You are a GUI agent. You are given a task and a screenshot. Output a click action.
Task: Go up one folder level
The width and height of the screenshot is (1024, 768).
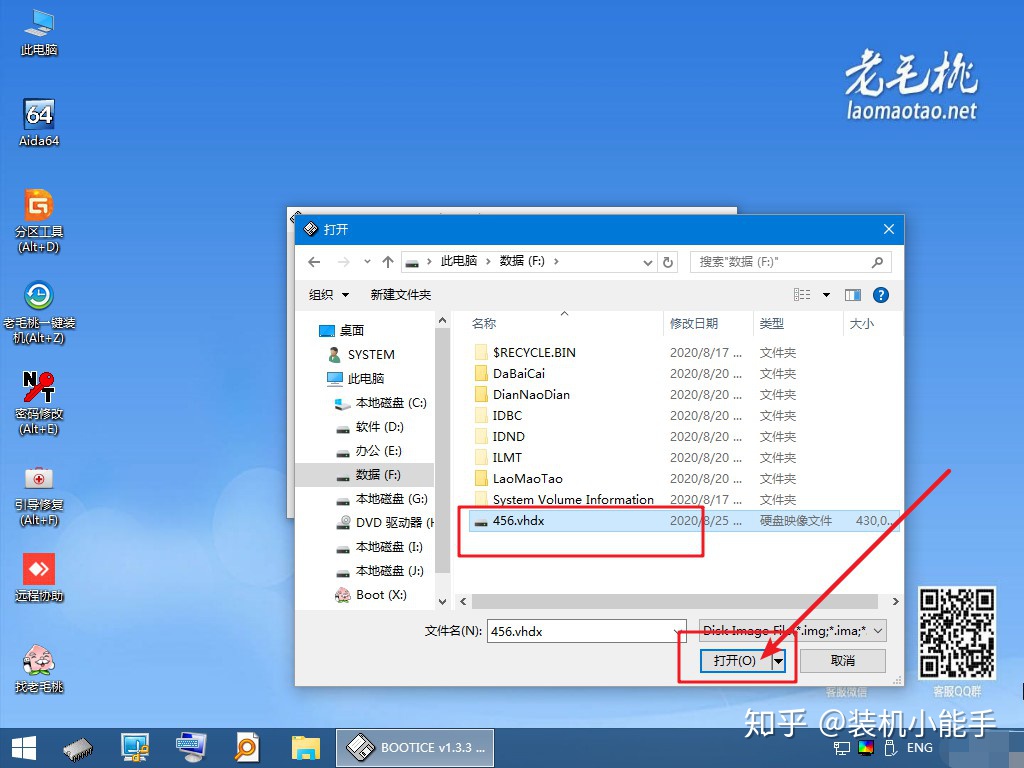388,262
